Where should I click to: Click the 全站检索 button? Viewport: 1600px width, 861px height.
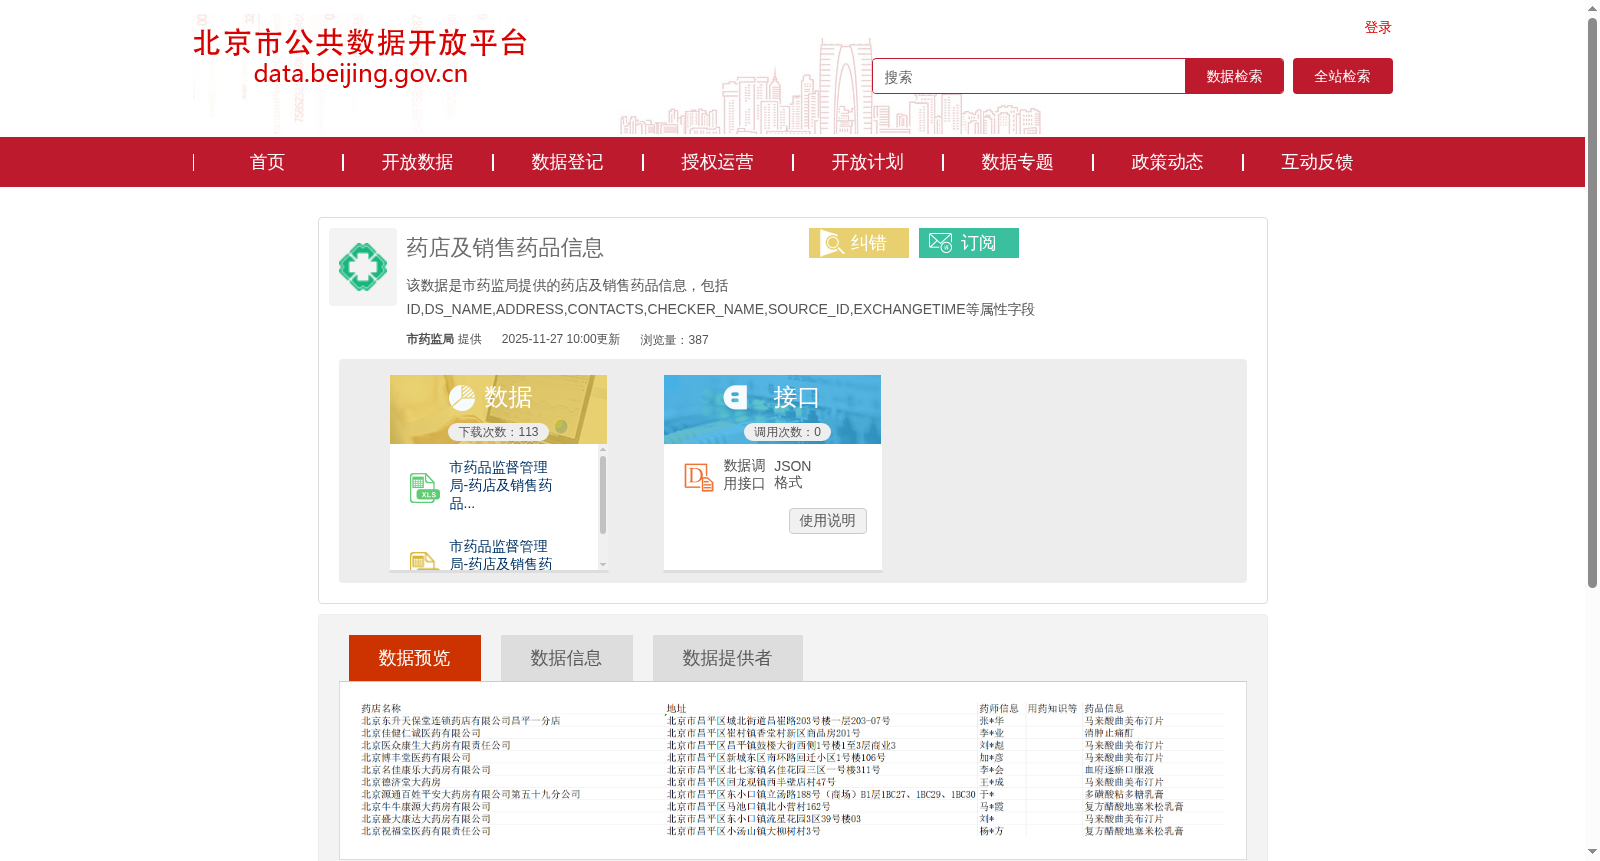(1343, 76)
